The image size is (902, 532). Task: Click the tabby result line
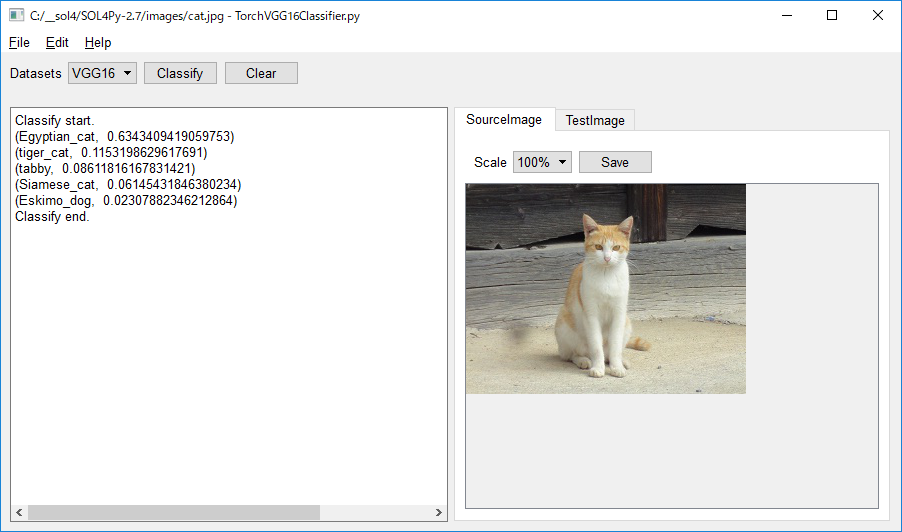(105, 169)
